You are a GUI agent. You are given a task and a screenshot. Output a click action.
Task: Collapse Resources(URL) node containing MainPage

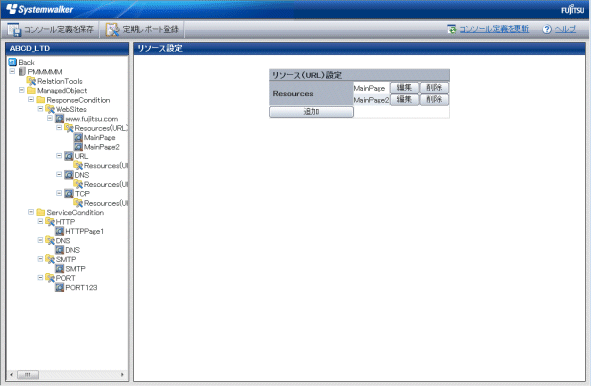tap(59, 128)
